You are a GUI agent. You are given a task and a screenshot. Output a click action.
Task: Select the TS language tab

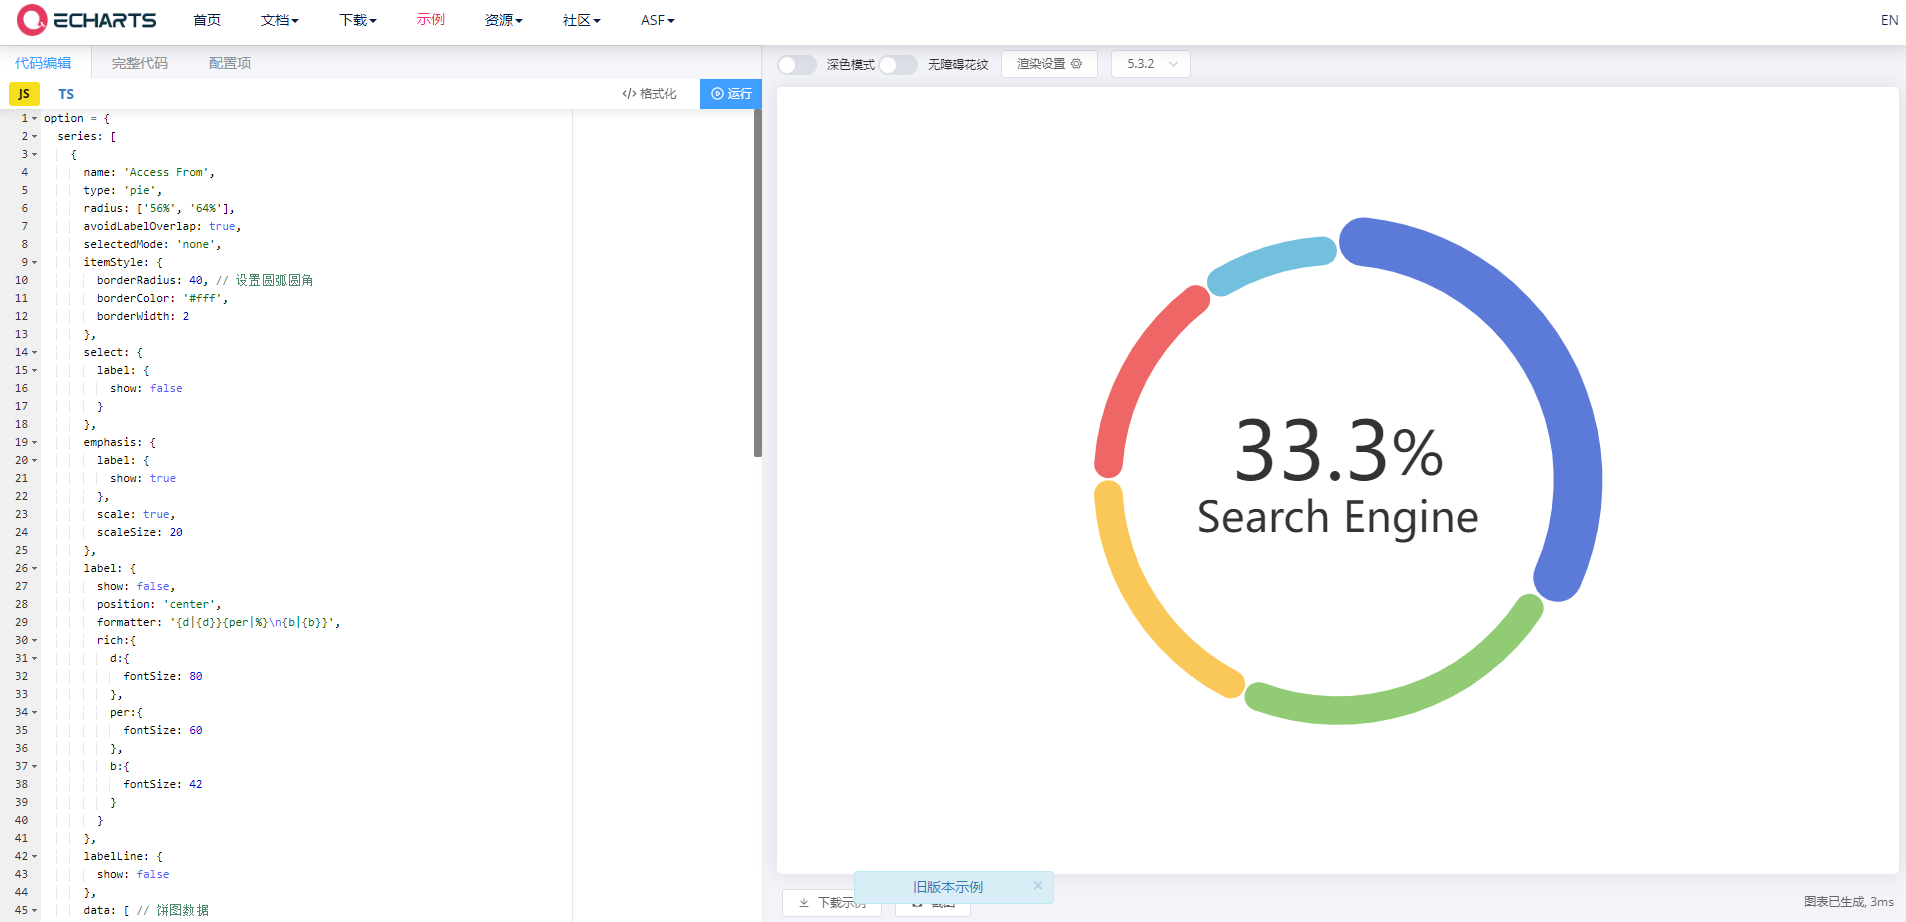pyautogui.click(x=66, y=94)
